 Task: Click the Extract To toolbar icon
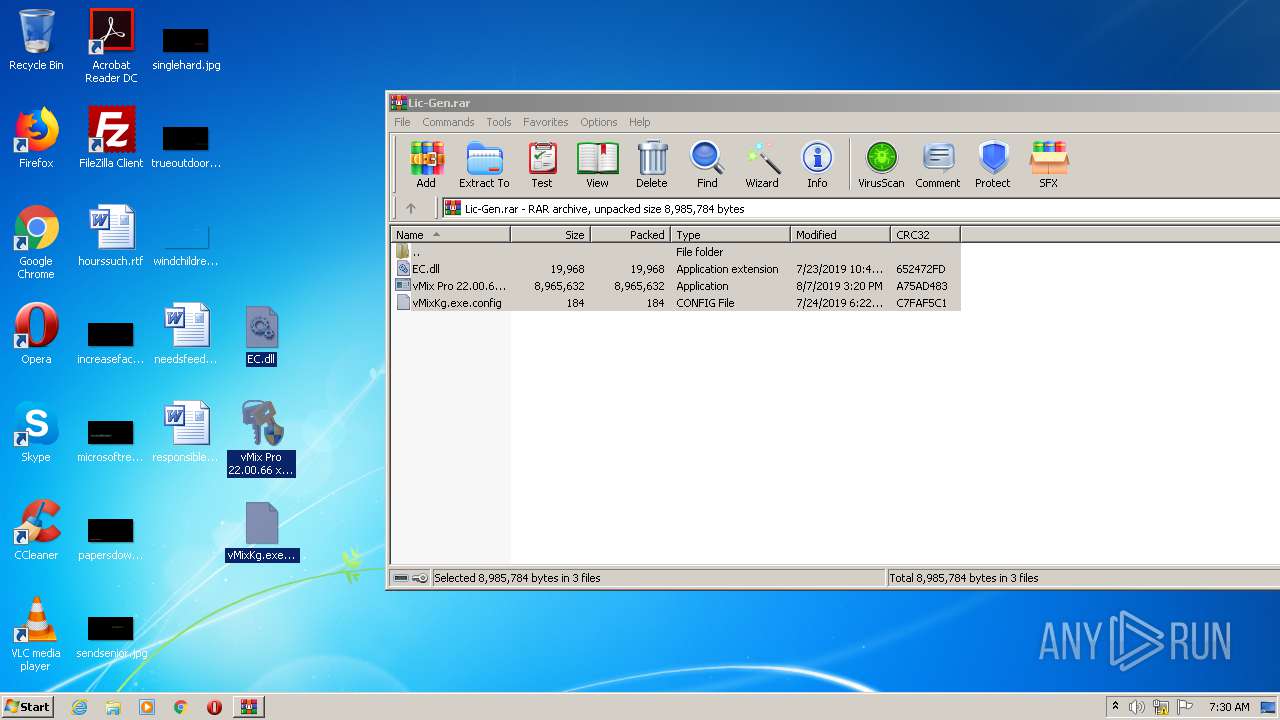(484, 165)
